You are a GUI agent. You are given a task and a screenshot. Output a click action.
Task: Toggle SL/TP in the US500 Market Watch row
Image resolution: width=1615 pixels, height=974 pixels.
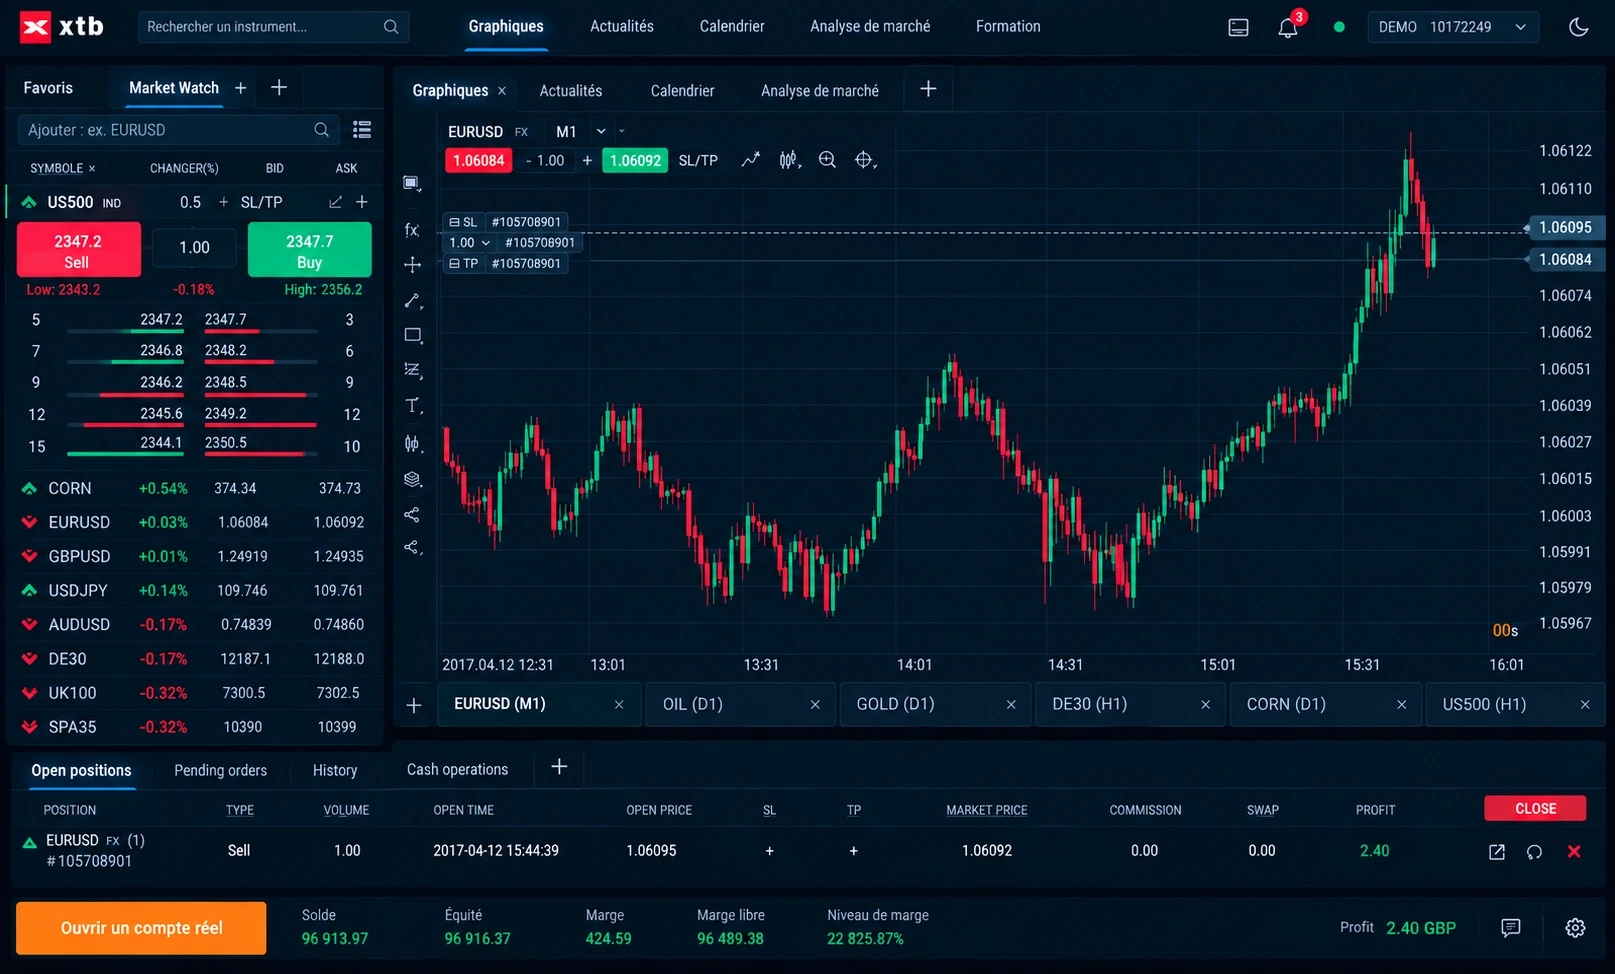261,202
